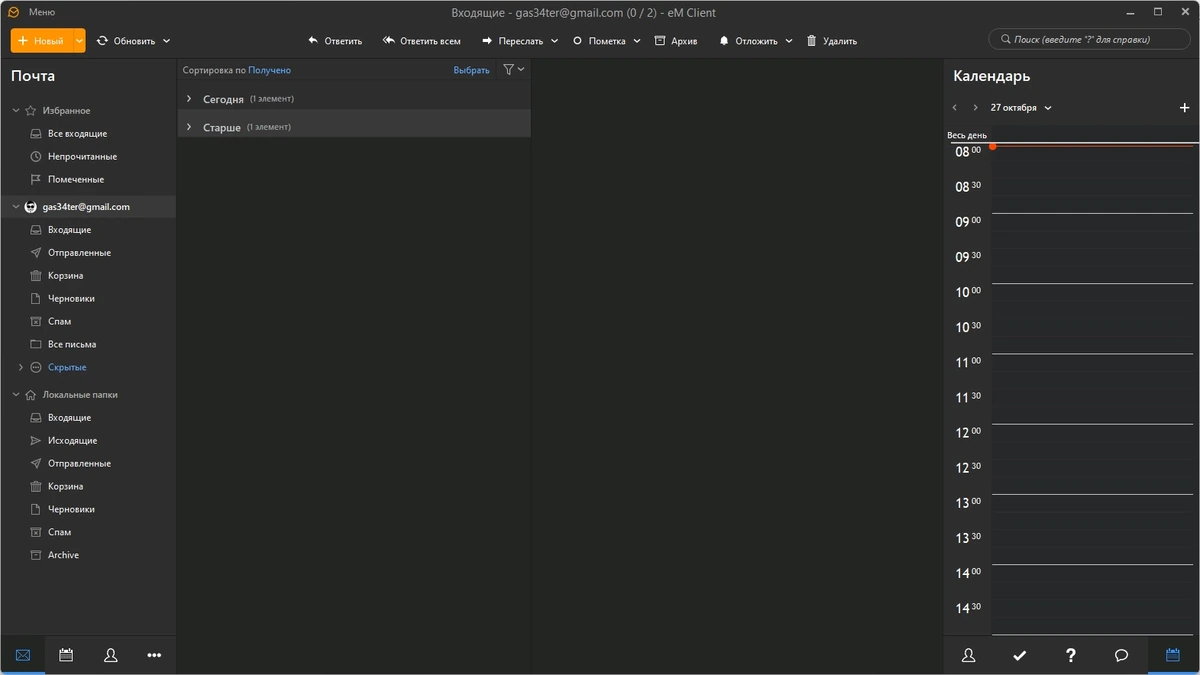Expand the Скрытые folders group
The height and width of the screenshot is (675, 1200).
coord(21,368)
